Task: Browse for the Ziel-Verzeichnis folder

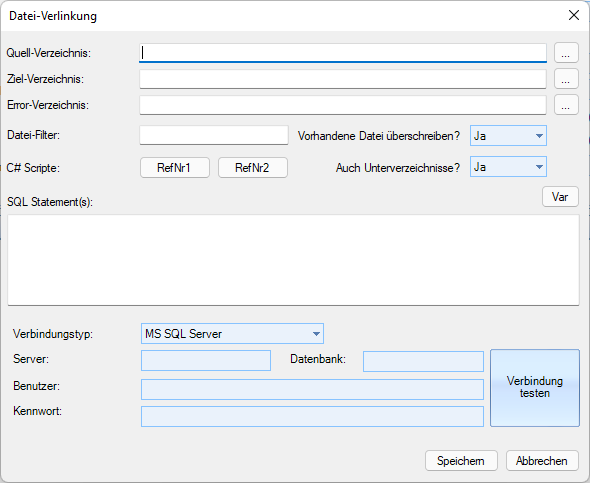Action: click(x=566, y=79)
